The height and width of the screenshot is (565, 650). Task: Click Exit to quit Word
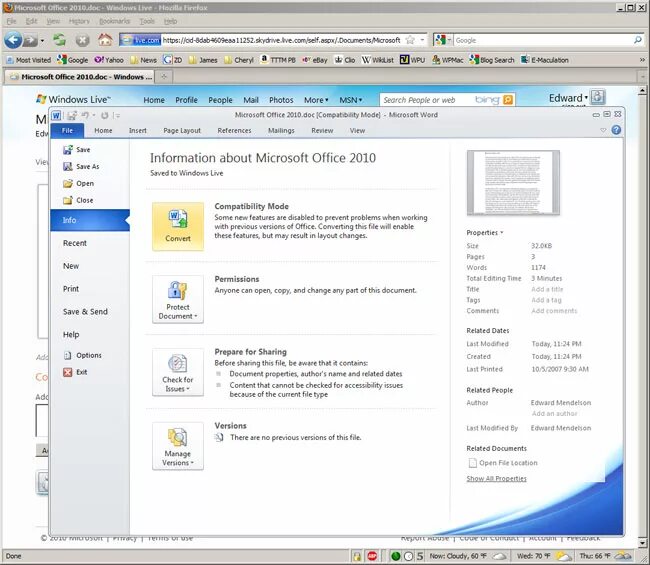tap(75, 372)
